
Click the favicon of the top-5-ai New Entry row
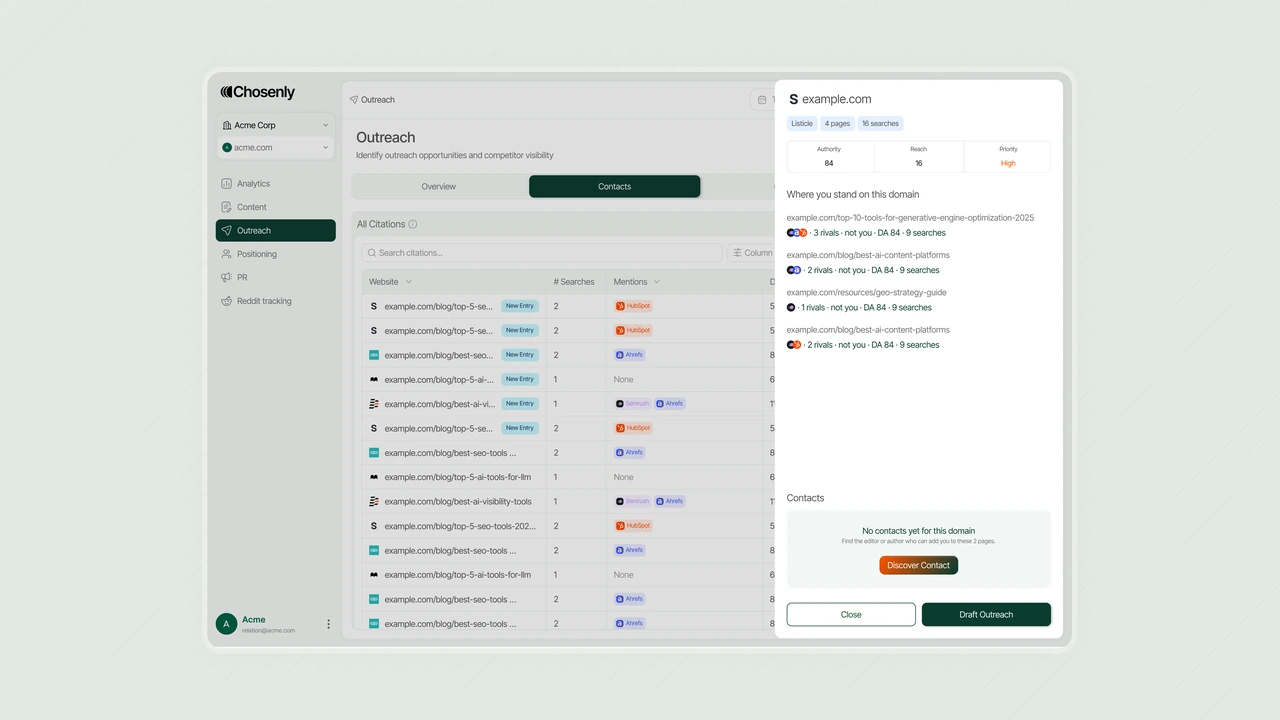374,380
